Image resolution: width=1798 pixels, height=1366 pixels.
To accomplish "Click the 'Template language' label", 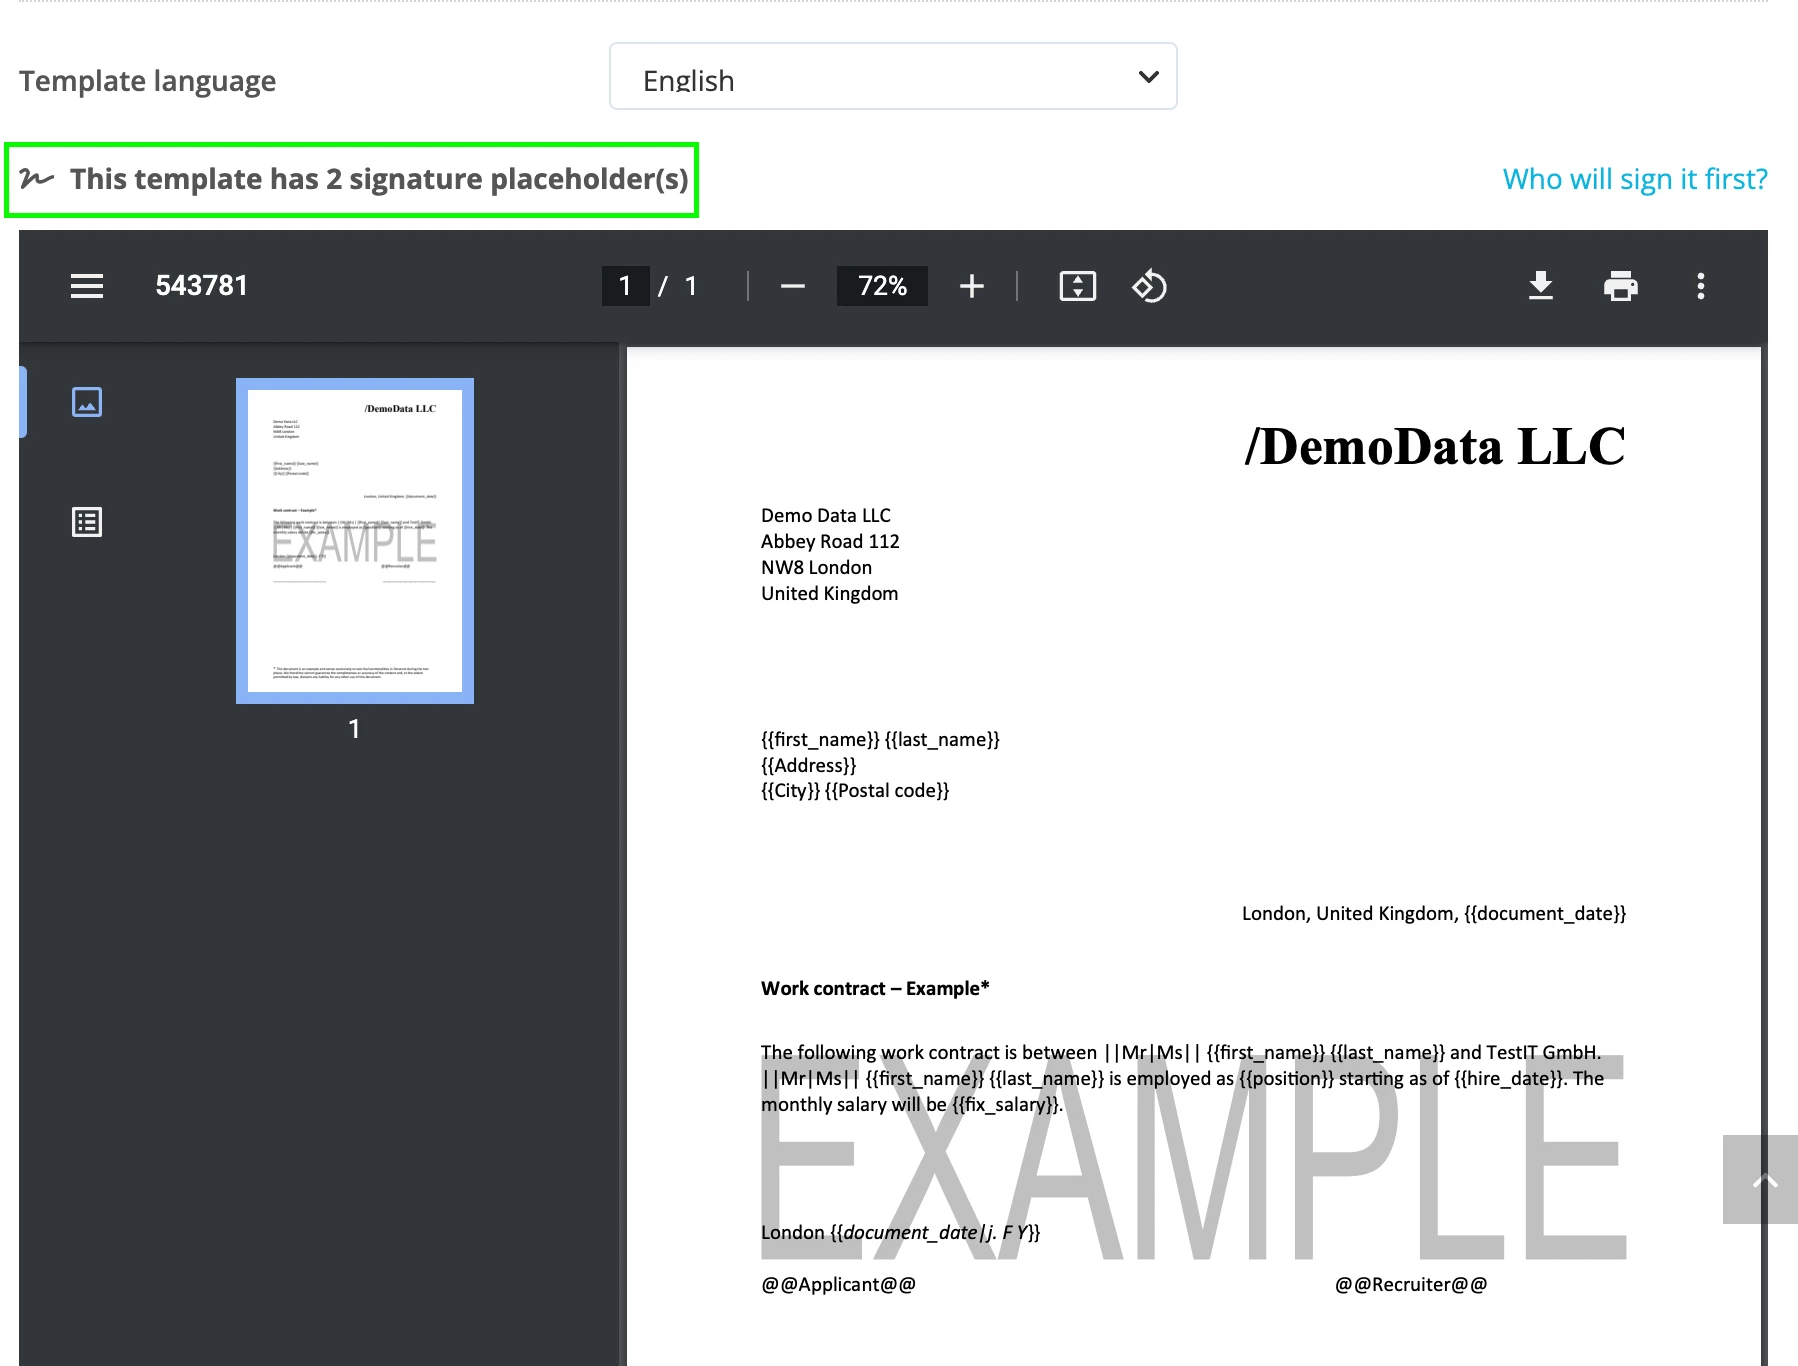I will (147, 81).
